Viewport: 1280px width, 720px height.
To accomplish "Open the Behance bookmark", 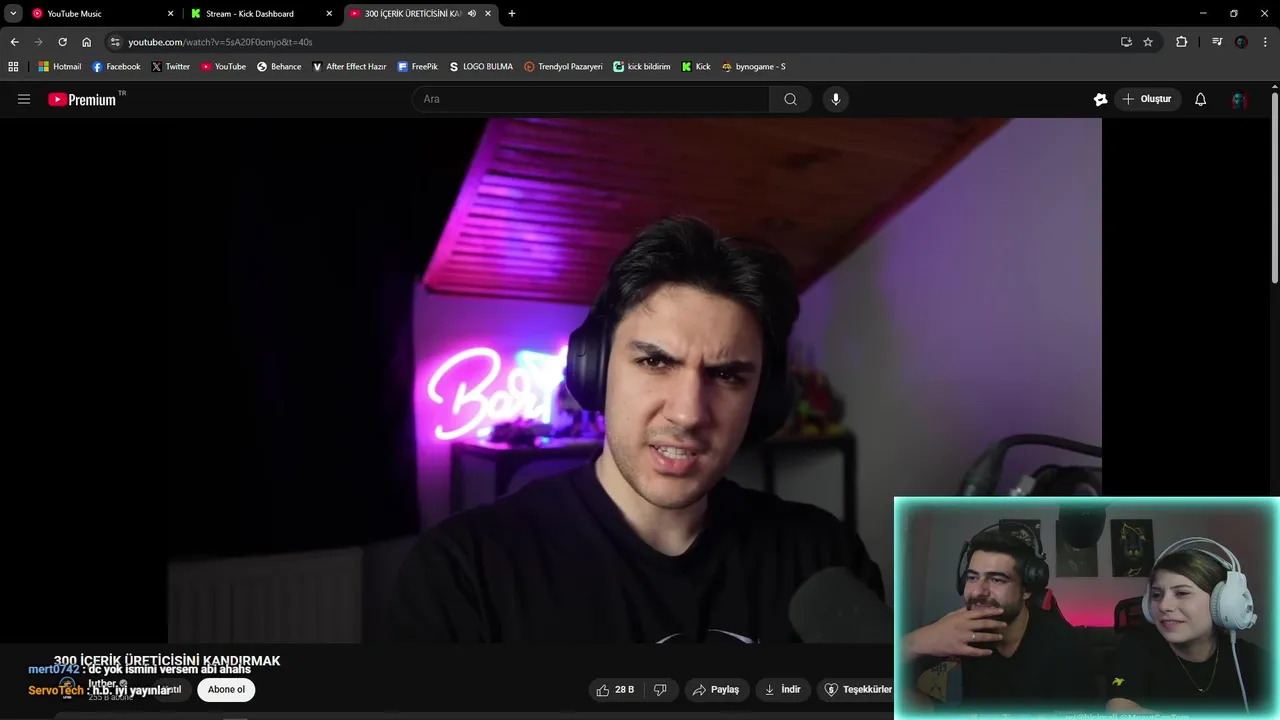I will 279,67.
